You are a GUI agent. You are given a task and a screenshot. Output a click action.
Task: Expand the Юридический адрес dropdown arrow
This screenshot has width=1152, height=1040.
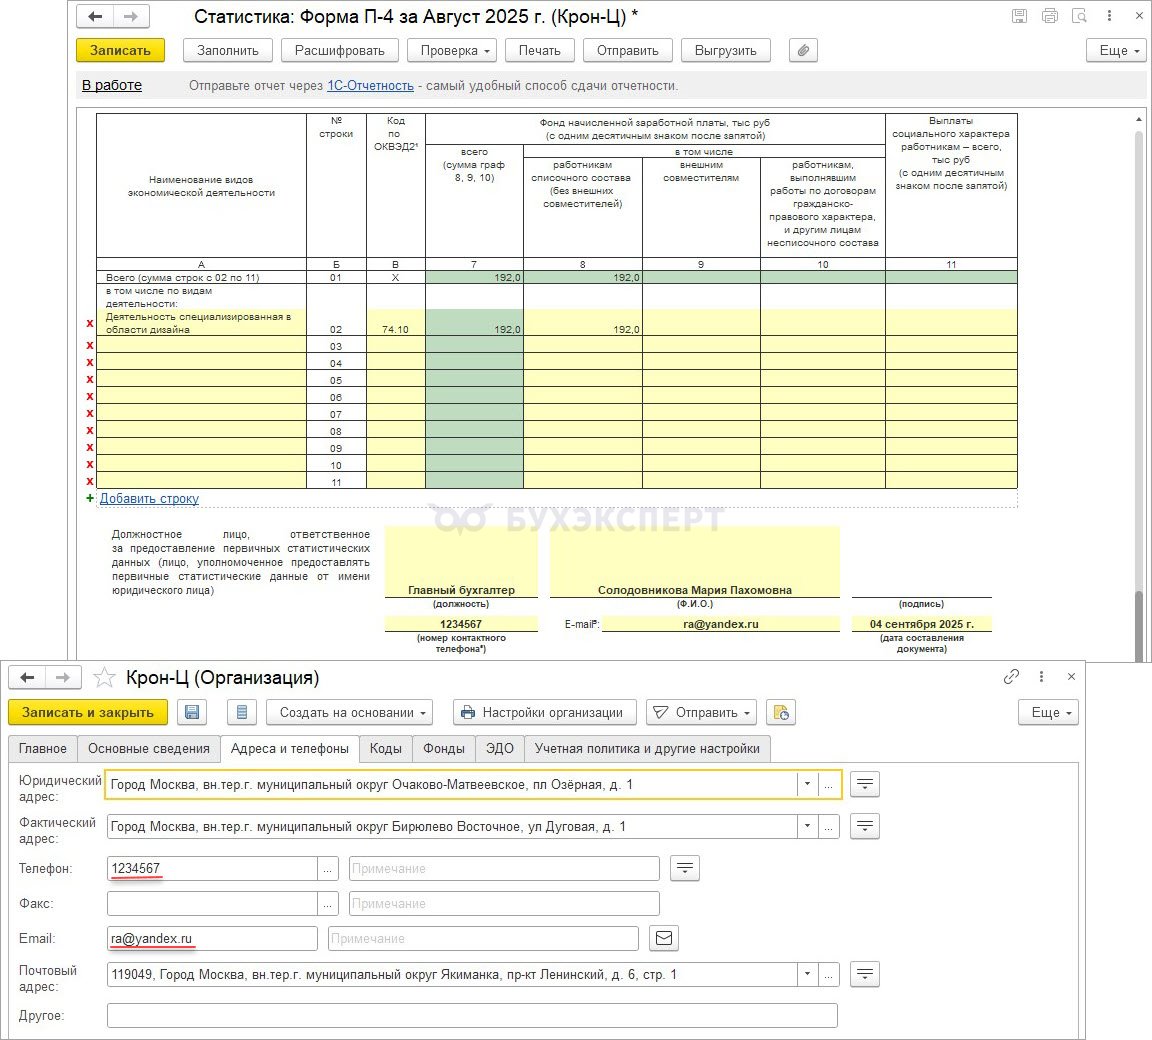807,784
